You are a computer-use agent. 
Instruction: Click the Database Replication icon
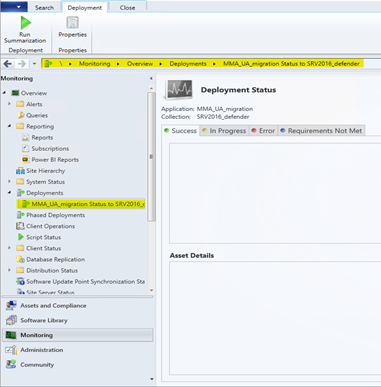pos(20,259)
